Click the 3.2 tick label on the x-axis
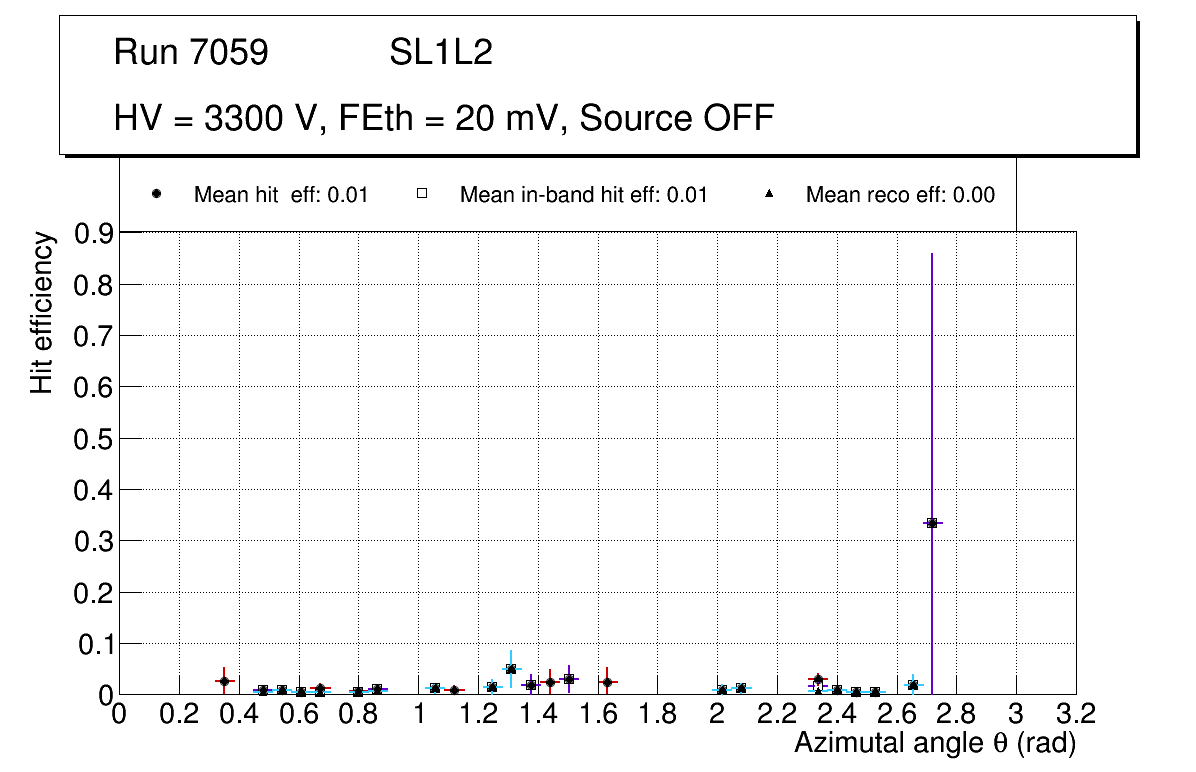Image resolution: width=1196 pixels, height=772 pixels. [x=1076, y=715]
